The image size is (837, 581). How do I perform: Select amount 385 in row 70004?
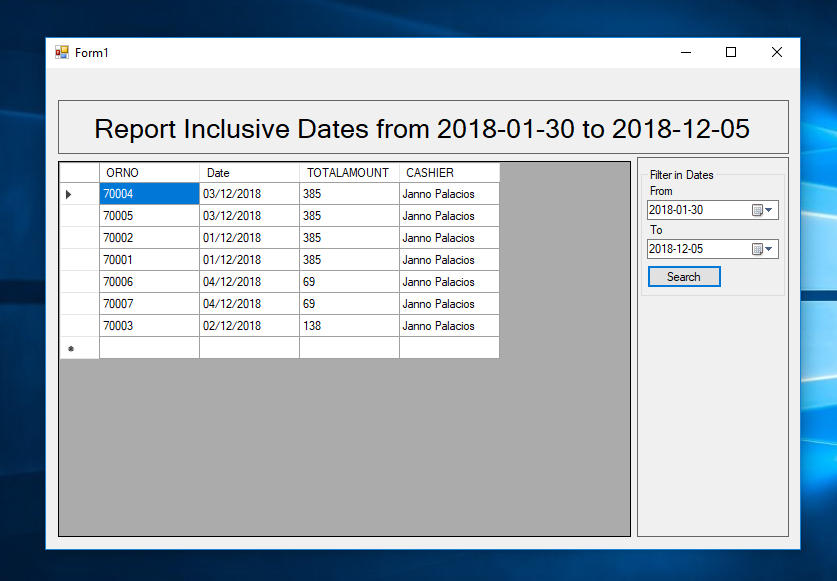pyautogui.click(x=349, y=194)
